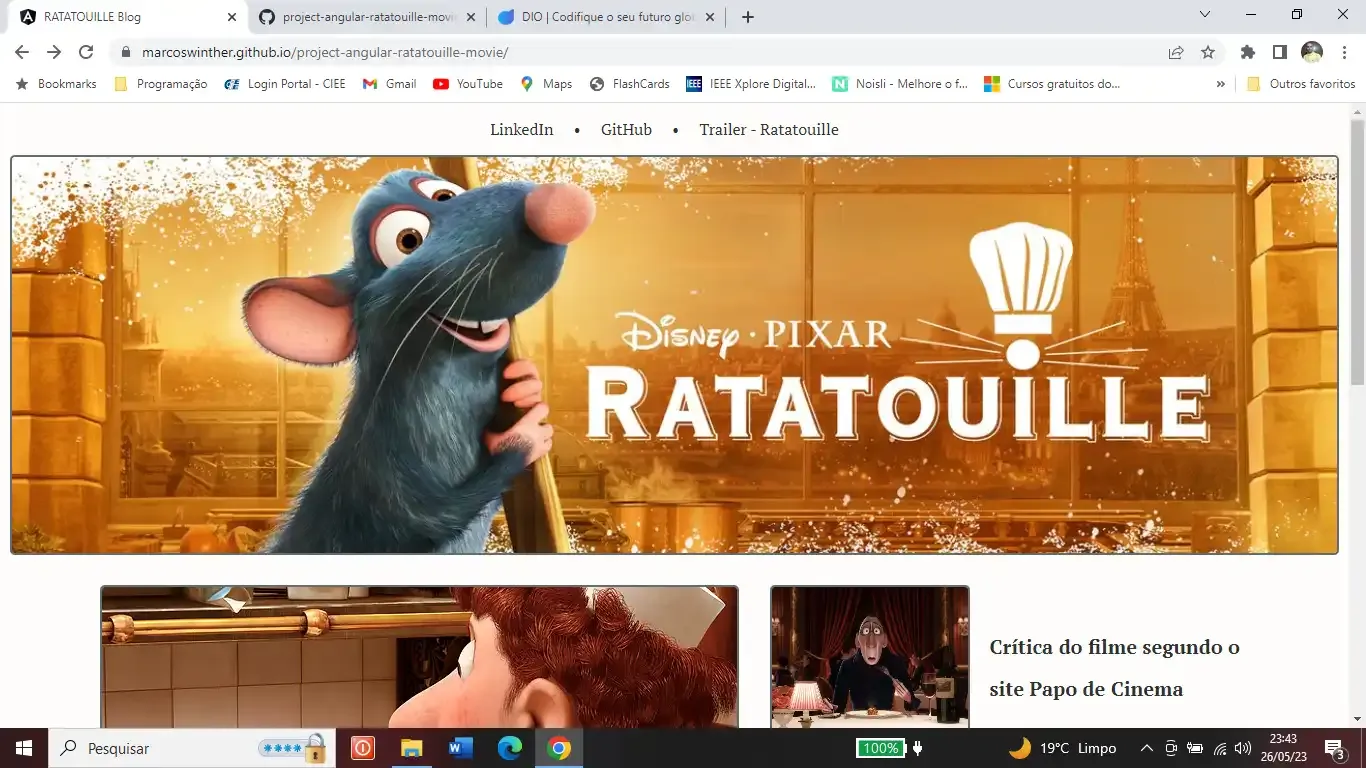Click the page vertical scrollbar thumb
The width and height of the screenshot is (1366, 768).
pyautogui.click(x=1357, y=253)
